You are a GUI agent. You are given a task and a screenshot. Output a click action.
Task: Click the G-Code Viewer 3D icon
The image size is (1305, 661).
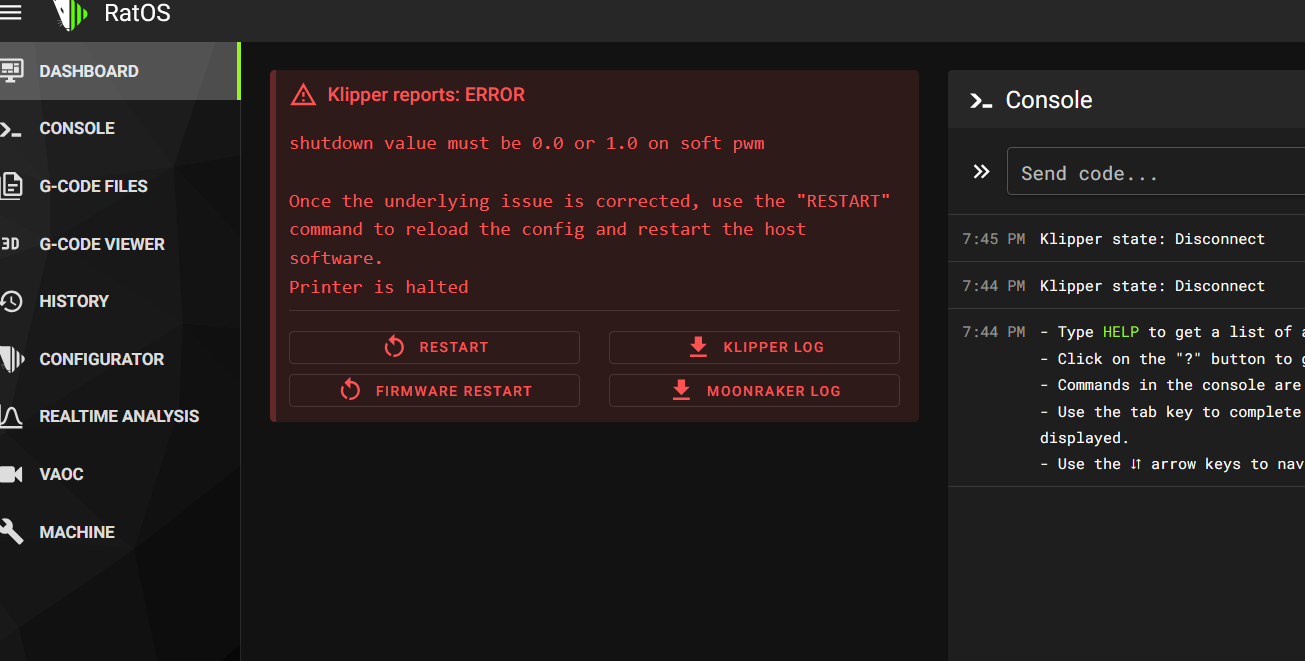point(11,244)
